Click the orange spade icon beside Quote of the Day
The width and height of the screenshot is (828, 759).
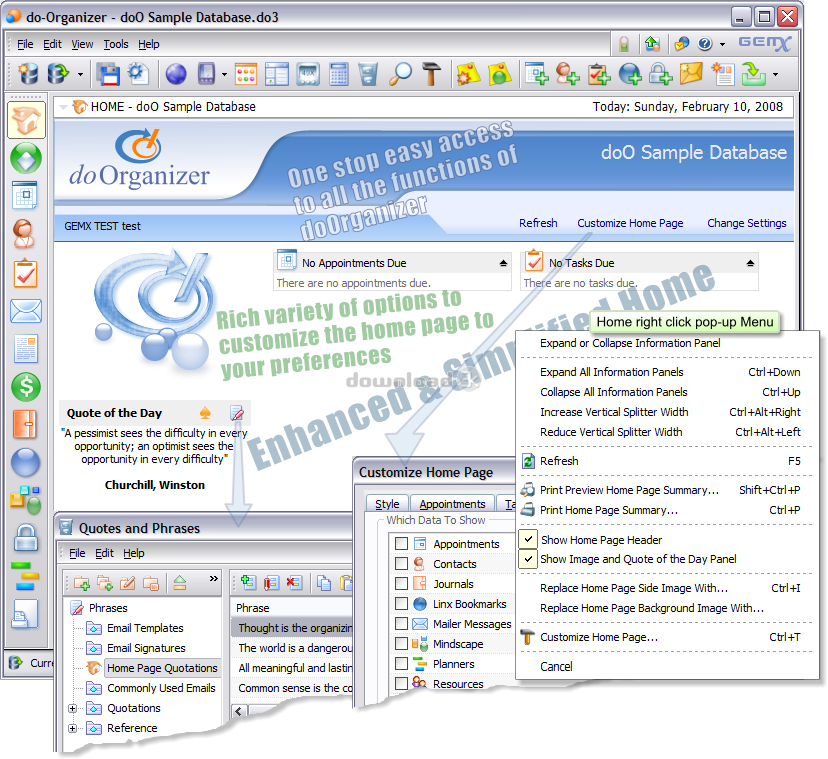[x=205, y=413]
